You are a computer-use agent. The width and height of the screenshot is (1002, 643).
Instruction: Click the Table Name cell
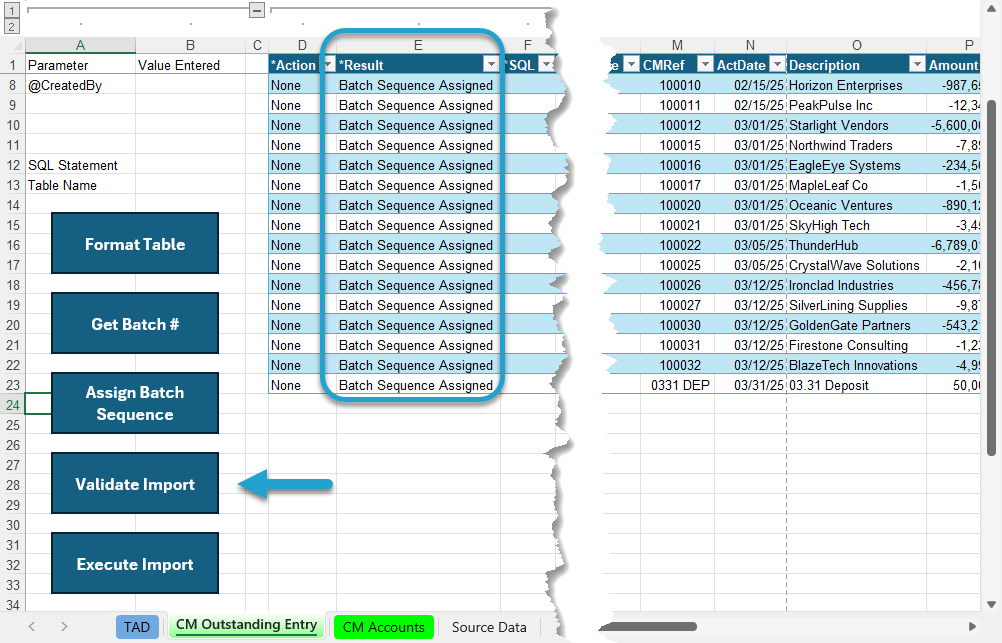[80, 185]
